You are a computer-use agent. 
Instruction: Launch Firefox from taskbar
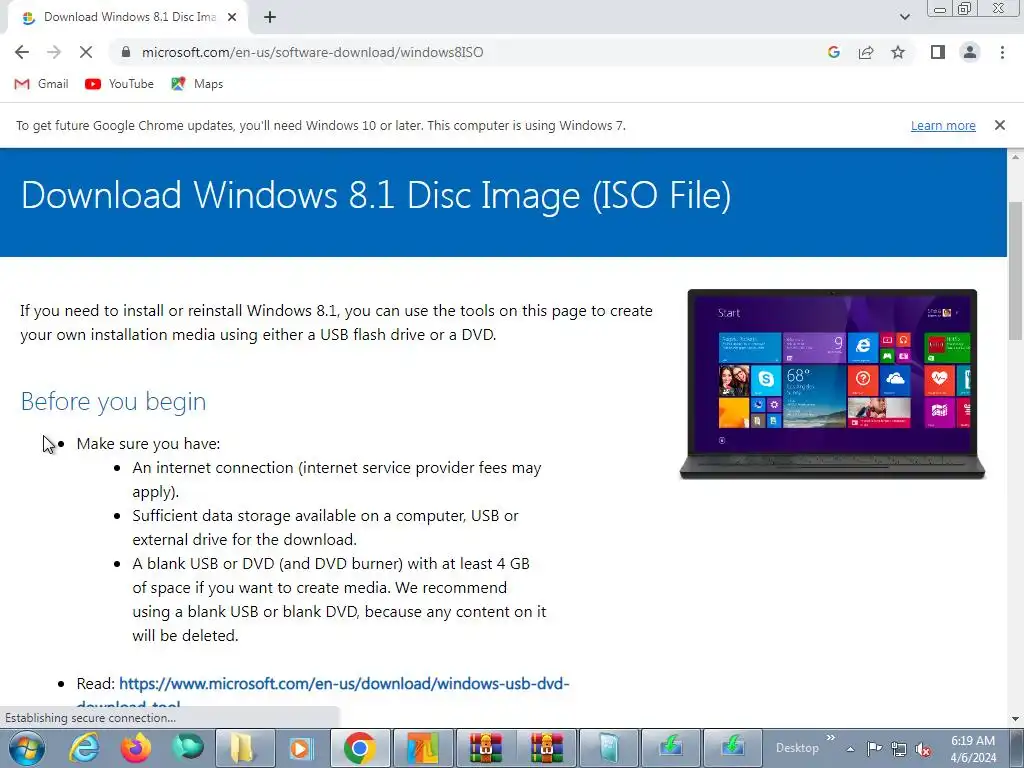coord(136,748)
